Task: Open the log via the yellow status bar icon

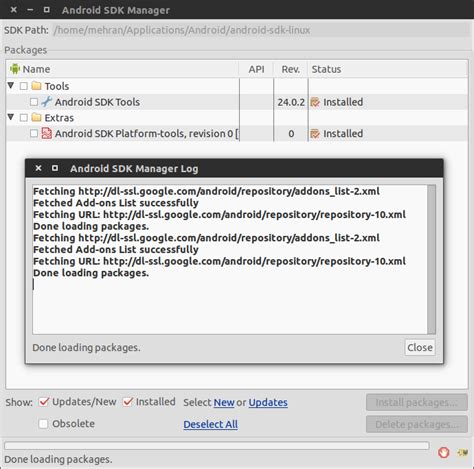Action: tap(463, 453)
